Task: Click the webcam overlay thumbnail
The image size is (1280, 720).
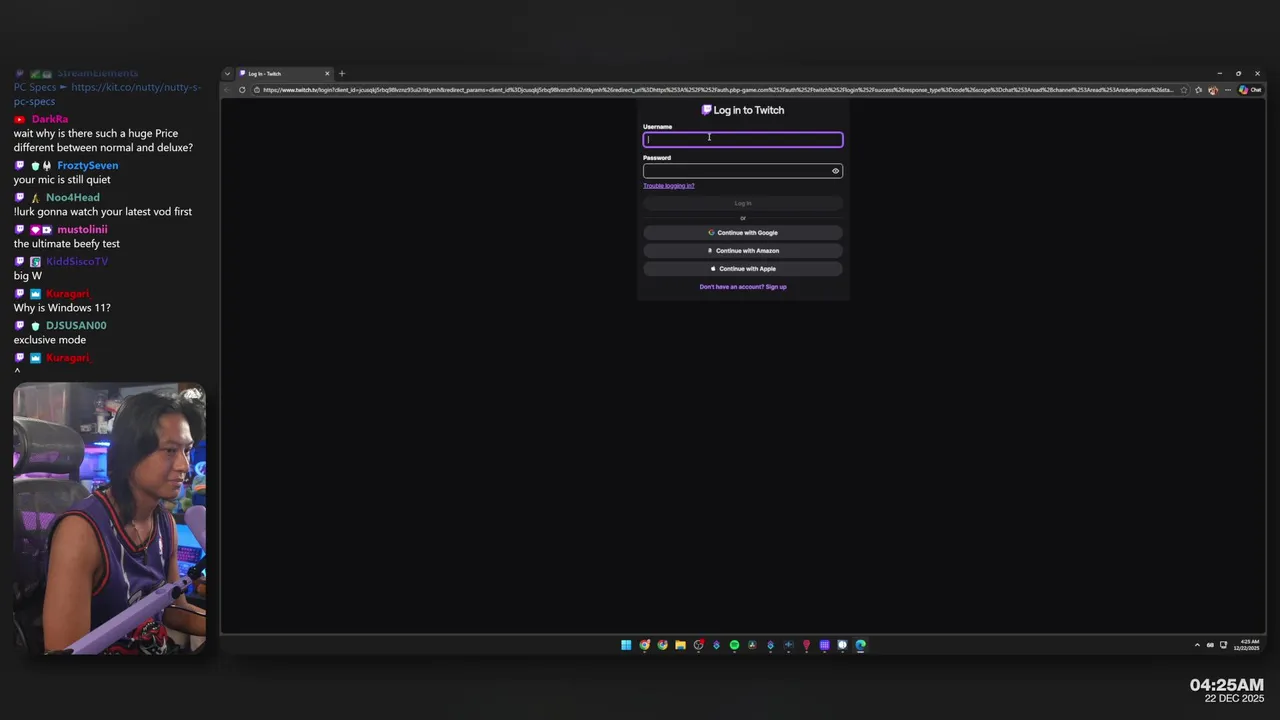Action: (x=110, y=519)
